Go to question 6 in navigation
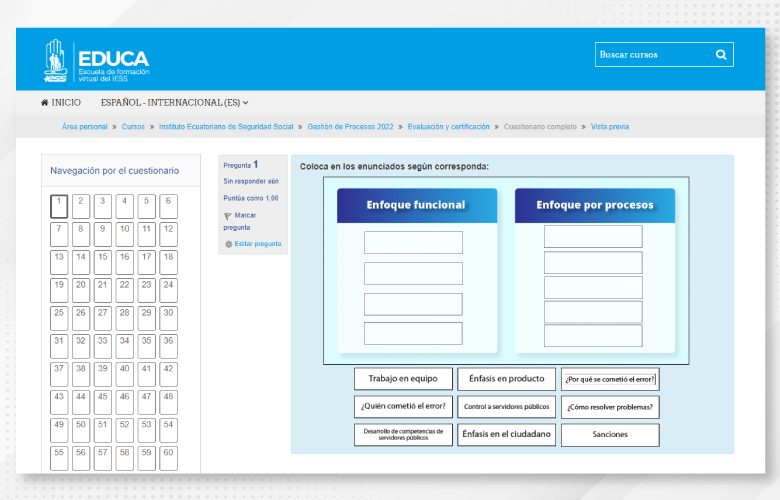 168,206
